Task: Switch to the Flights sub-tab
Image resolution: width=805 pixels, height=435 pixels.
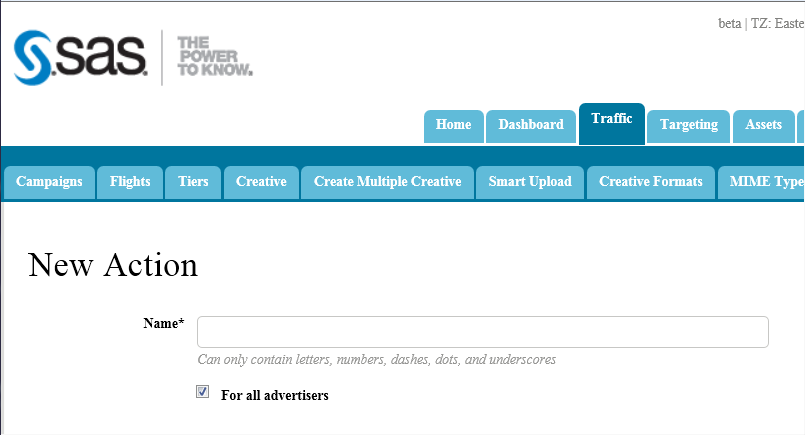Action: pos(130,182)
